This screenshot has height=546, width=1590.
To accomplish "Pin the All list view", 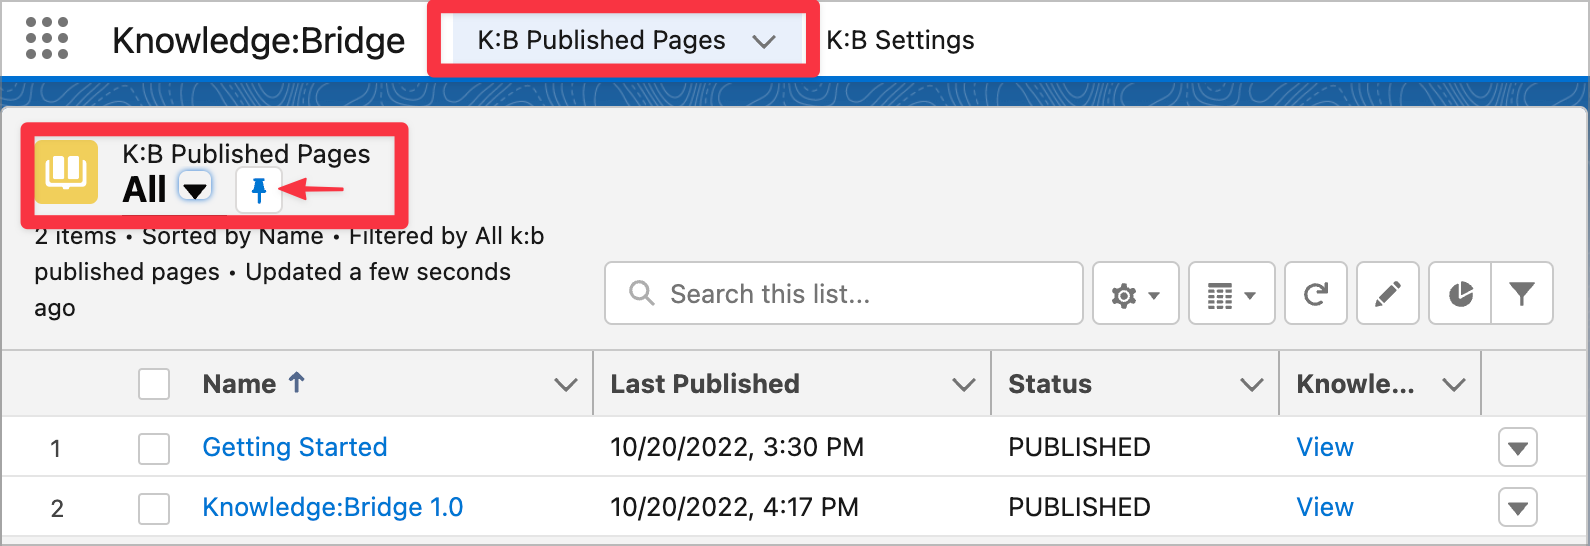I will (259, 189).
